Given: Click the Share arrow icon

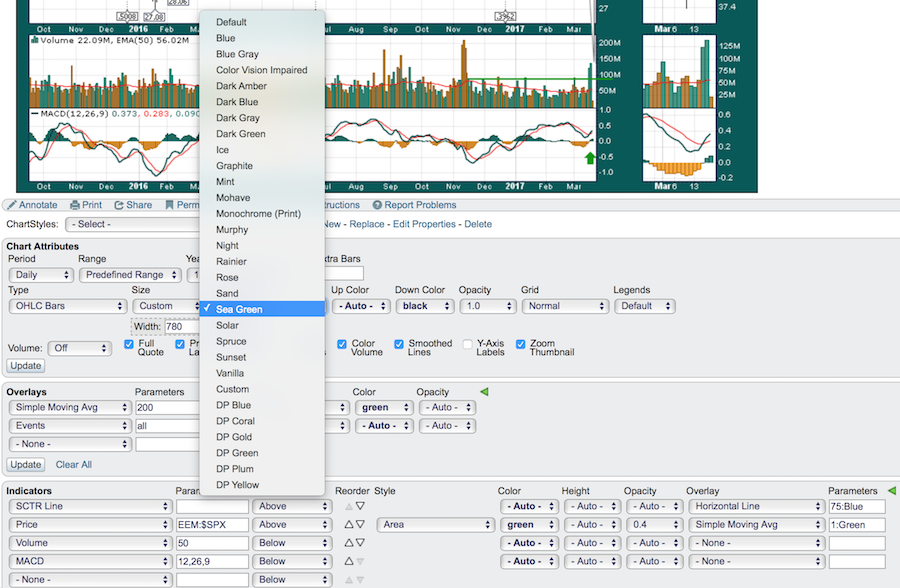Looking at the screenshot, I should coord(120,205).
